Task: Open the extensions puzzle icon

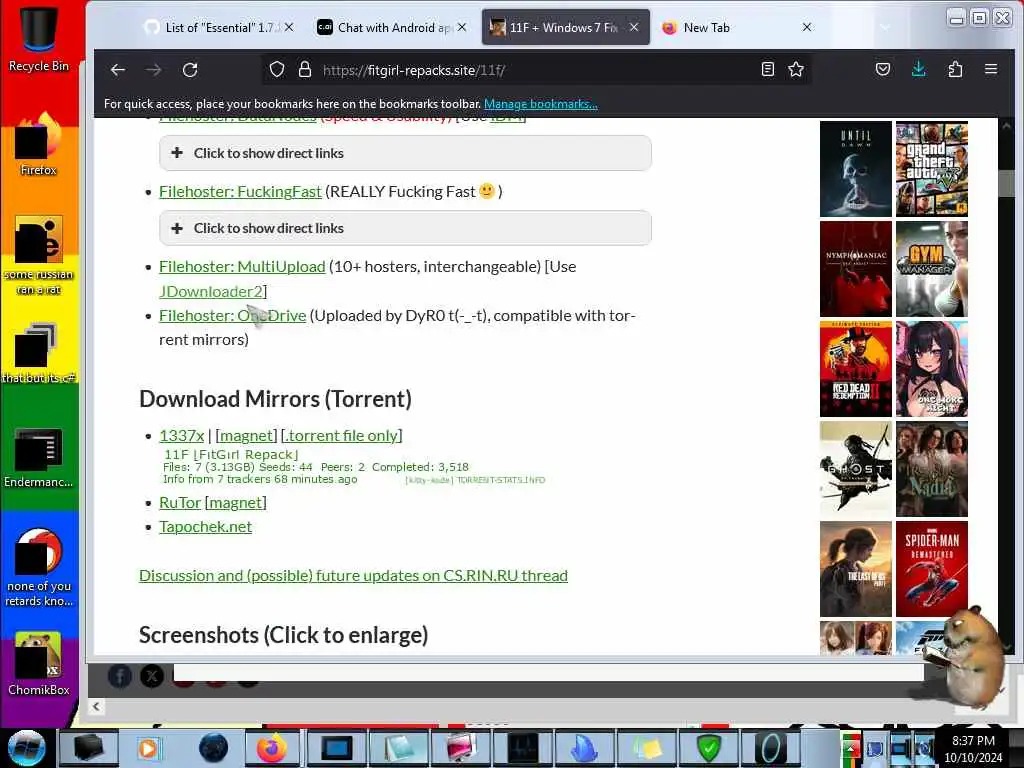Action: pyautogui.click(x=955, y=69)
